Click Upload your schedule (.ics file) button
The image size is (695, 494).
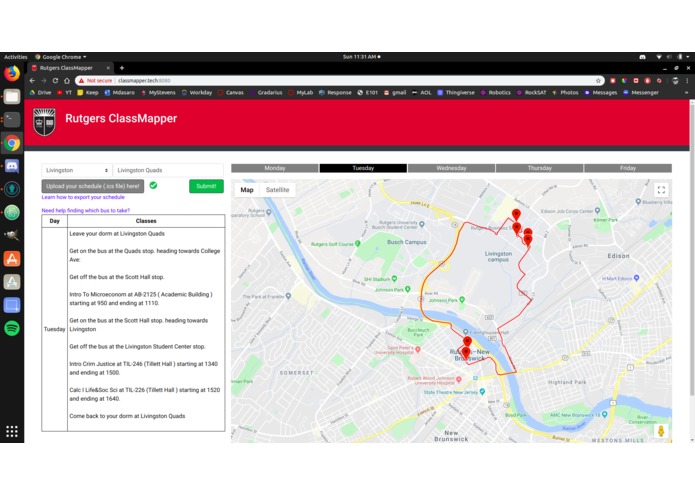[93, 186]
